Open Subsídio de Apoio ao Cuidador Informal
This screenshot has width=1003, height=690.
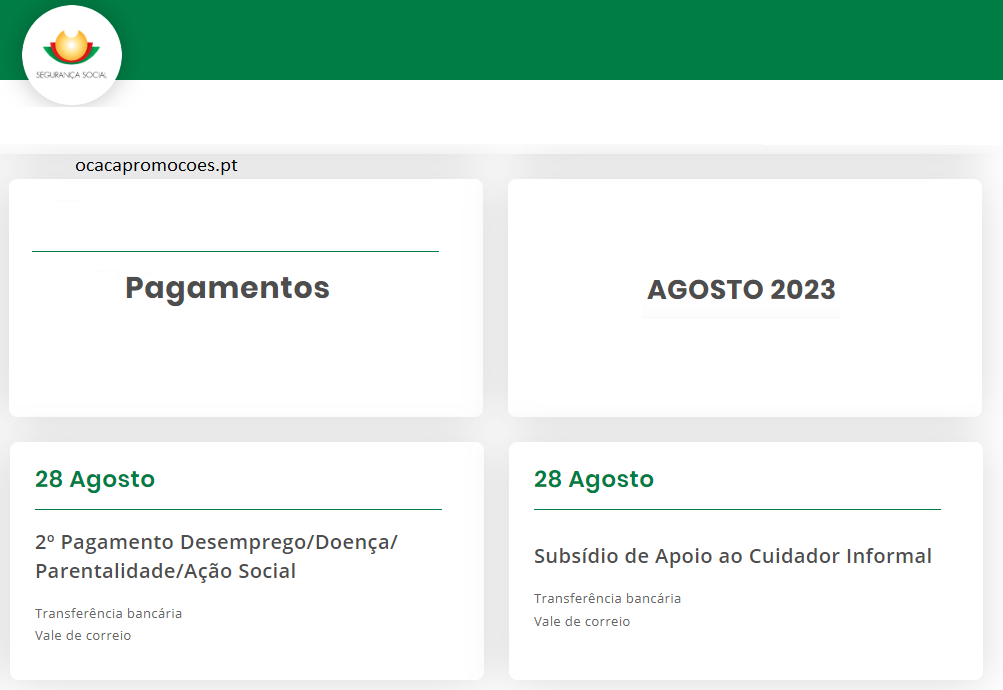(732, 556)
